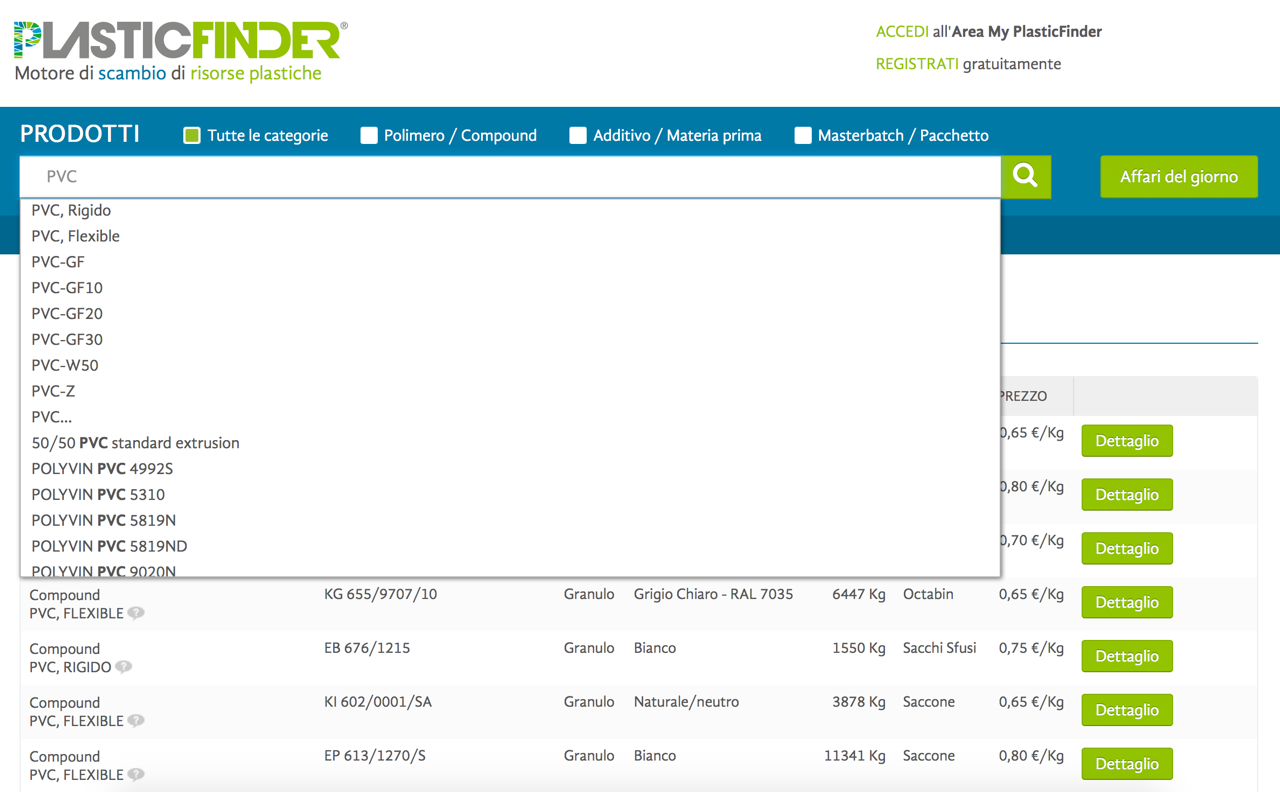Viewport: 1280px width, 792px height.
Task: Click info bubble beside KG 655/9707/10 row
Action: point(136,613)
